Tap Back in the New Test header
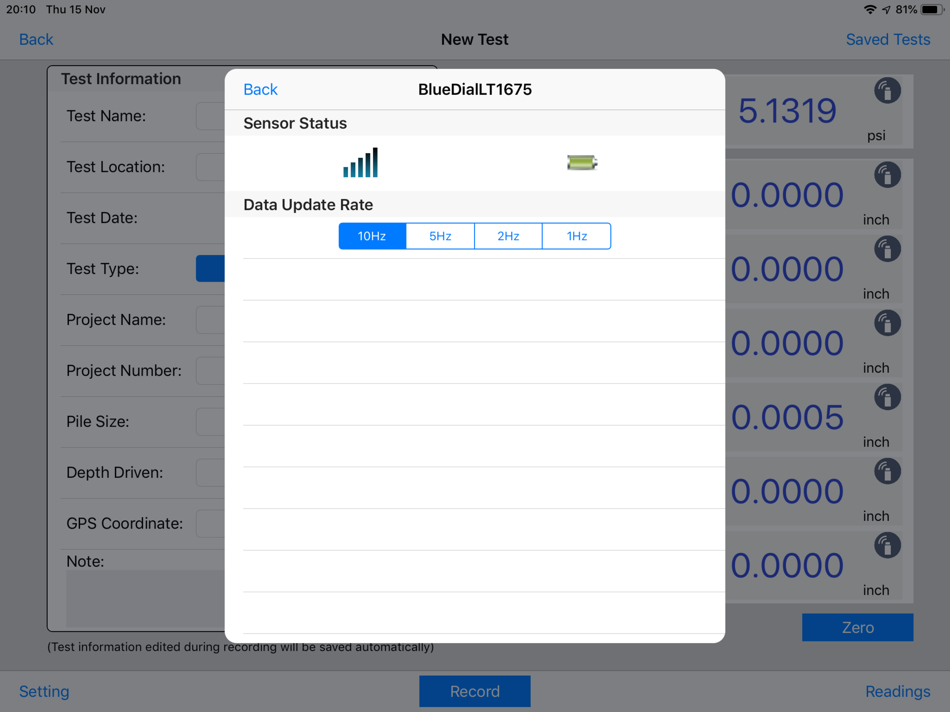The image size is (950, 712). [36, 39]
